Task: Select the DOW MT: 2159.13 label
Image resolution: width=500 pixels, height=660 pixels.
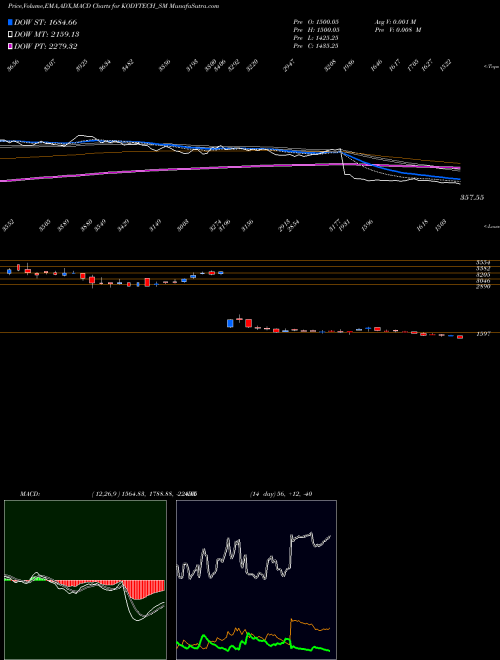Action: 47,35
